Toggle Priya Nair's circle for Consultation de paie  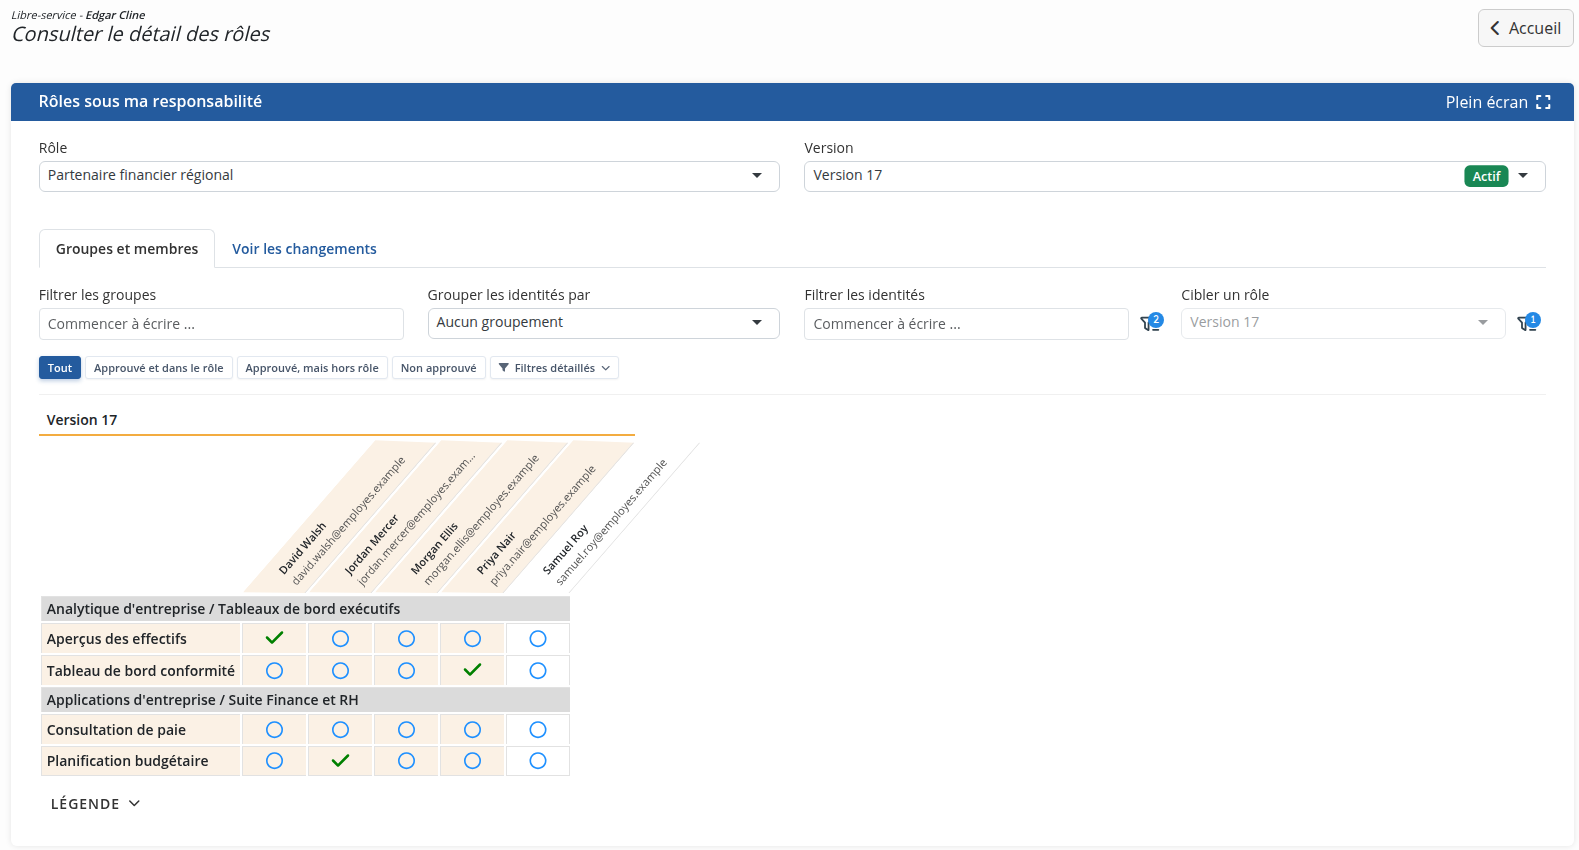click(x=472, y=730)
